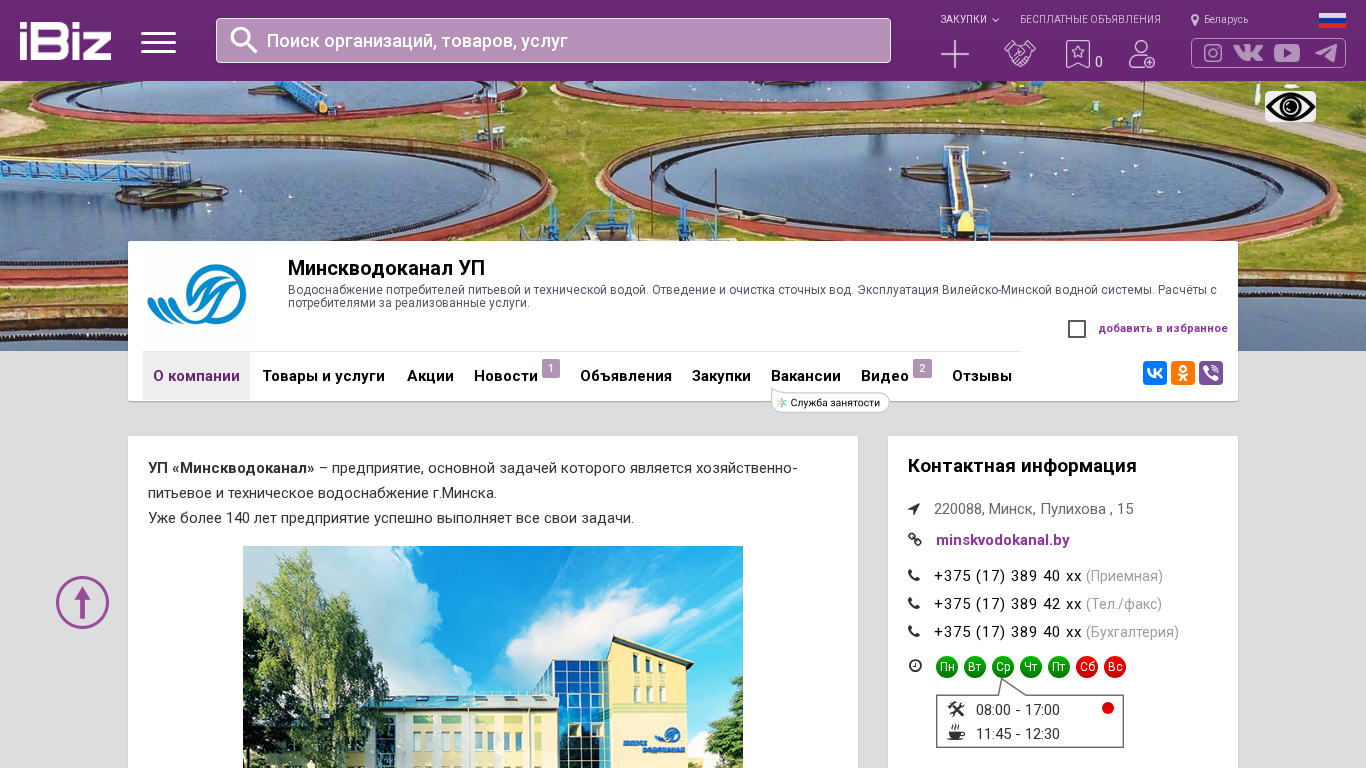Screen dimensions: 1366x768
Task: Click the address 220088, Минск, Пулихова, 15
Action: pos(1034,509)
